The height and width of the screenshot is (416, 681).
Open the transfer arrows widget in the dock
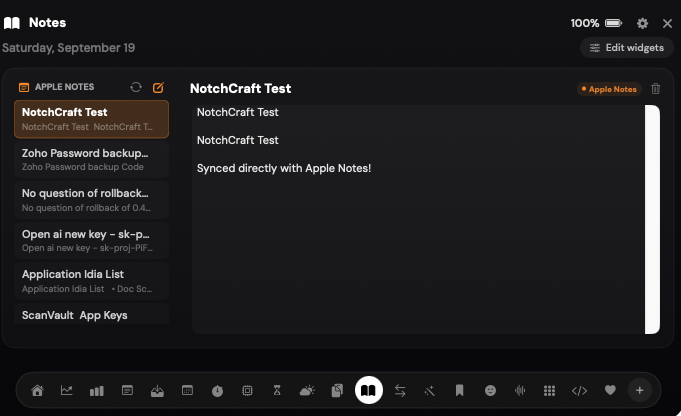click(x=400, y=390)
